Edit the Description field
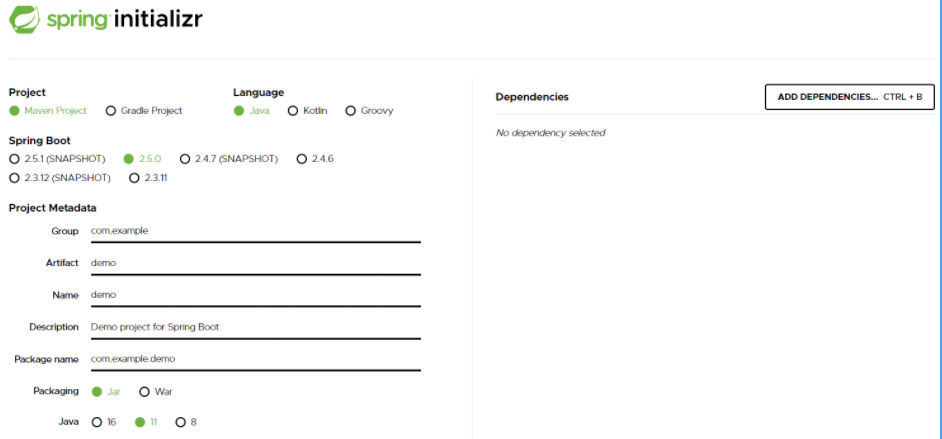The image size is (942, 439). (255, 327)
